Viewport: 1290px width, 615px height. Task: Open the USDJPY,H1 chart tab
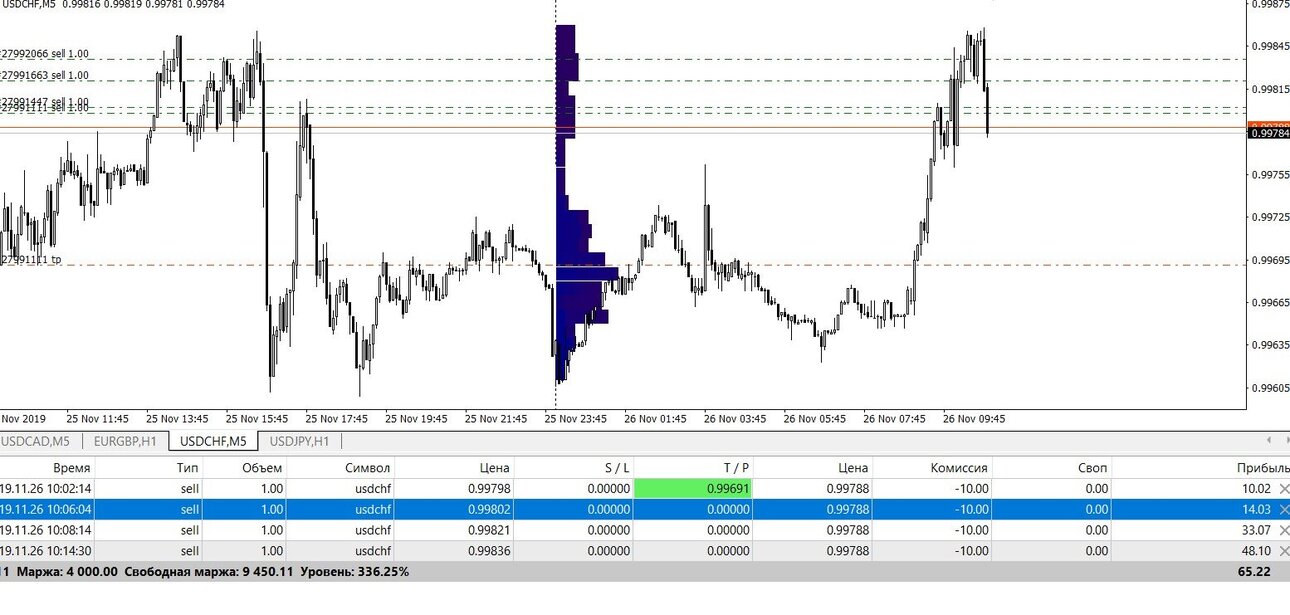[x=299, y=441]
